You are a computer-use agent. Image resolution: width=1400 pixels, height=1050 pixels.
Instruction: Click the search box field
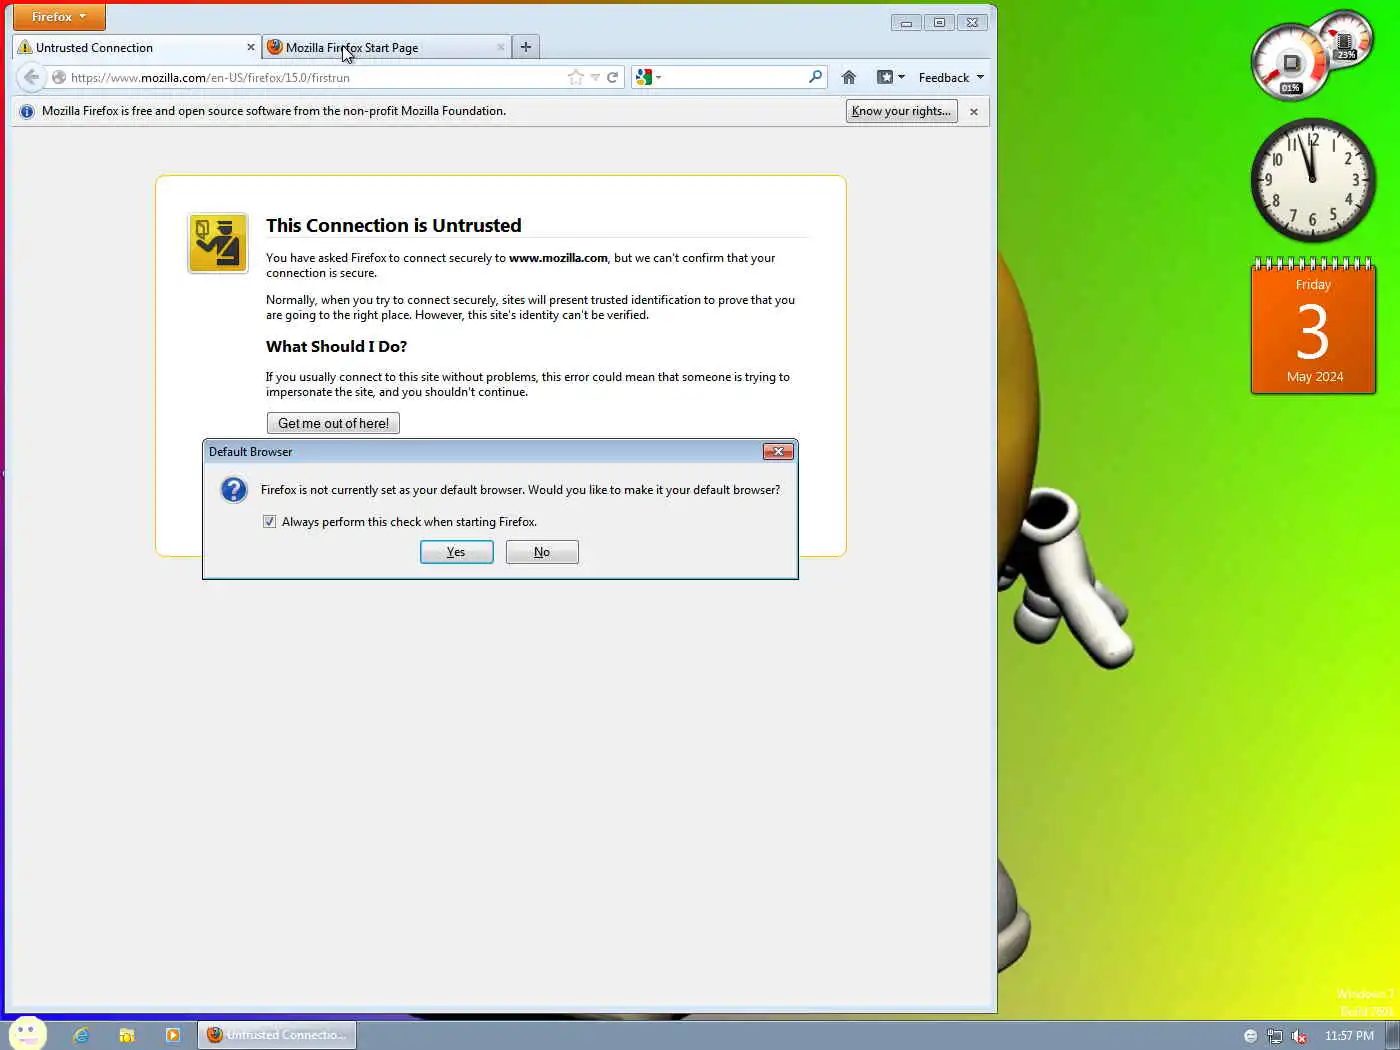(x=735, y=77)
